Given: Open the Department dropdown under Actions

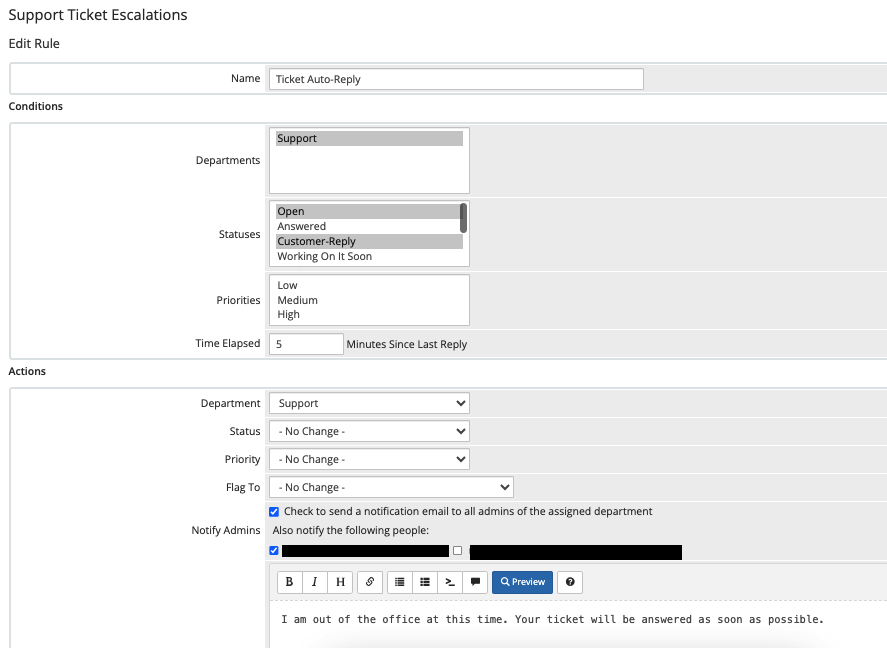Looking at the screenshot, I should pyautogui.click(x=369, y=404).
